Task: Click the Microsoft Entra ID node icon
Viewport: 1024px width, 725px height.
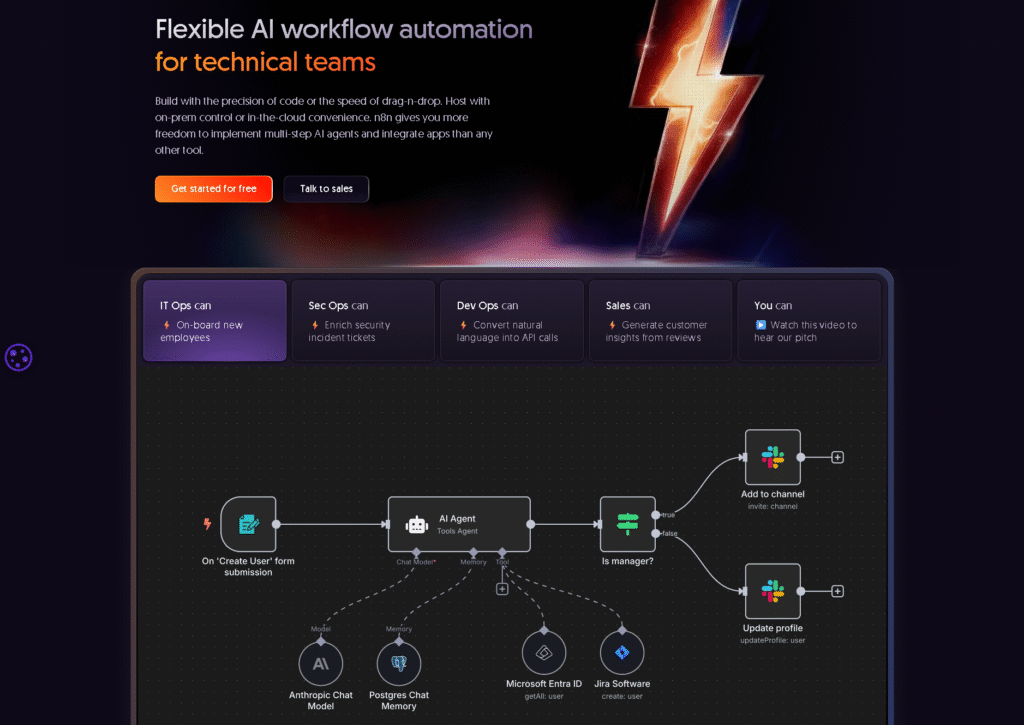Action: (x=543, y=652)
